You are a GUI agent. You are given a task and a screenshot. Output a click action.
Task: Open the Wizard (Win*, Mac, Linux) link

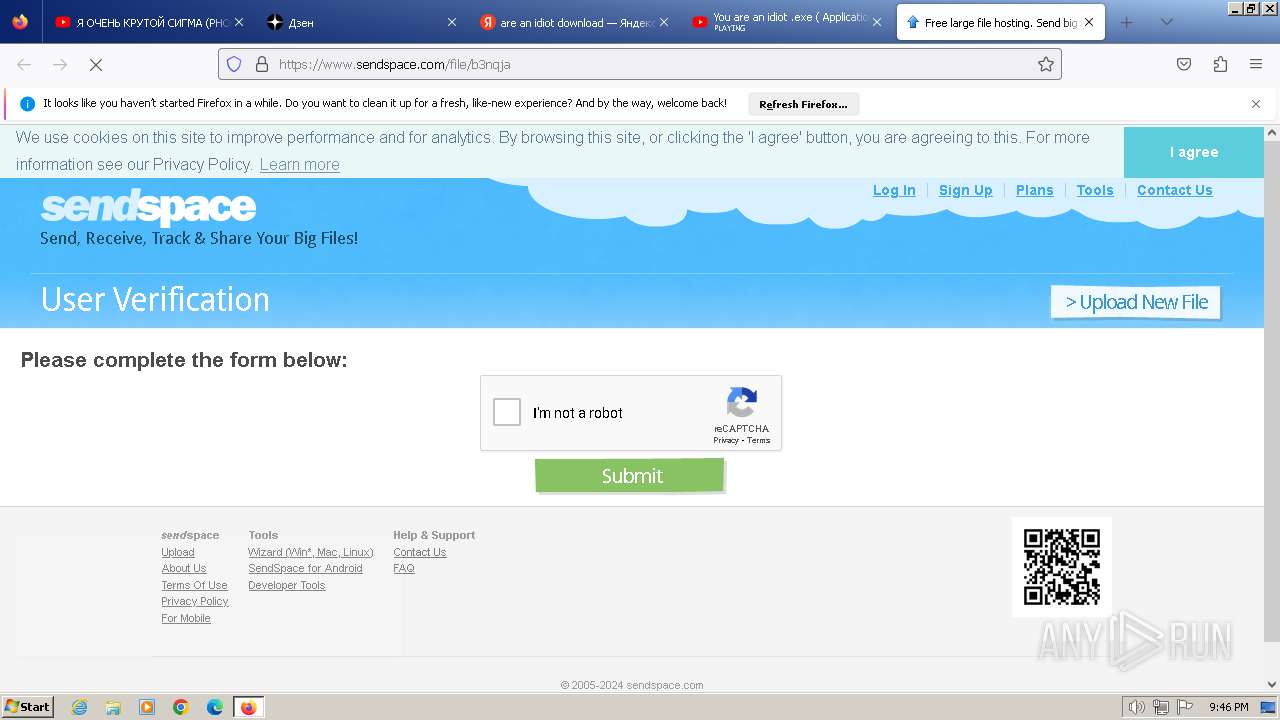pyautogui.click(x=311, y=552)
